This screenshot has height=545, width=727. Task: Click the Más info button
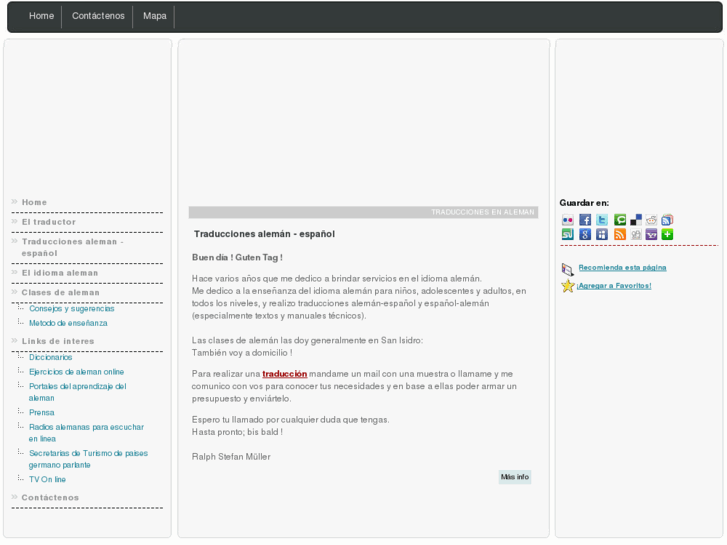pos(515,477)
